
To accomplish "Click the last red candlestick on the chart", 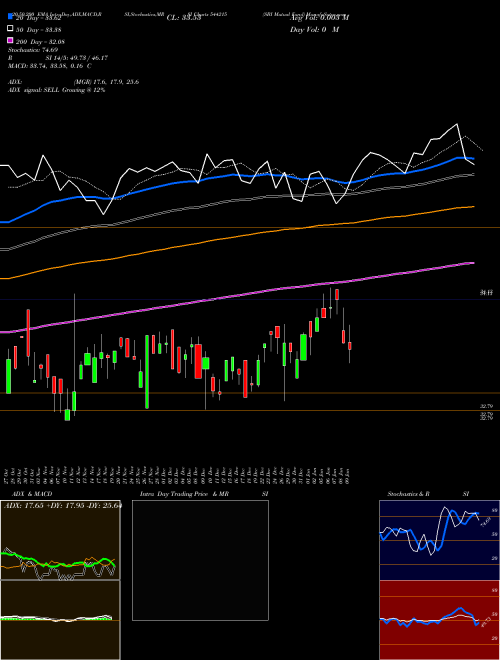I will point(349,346).
